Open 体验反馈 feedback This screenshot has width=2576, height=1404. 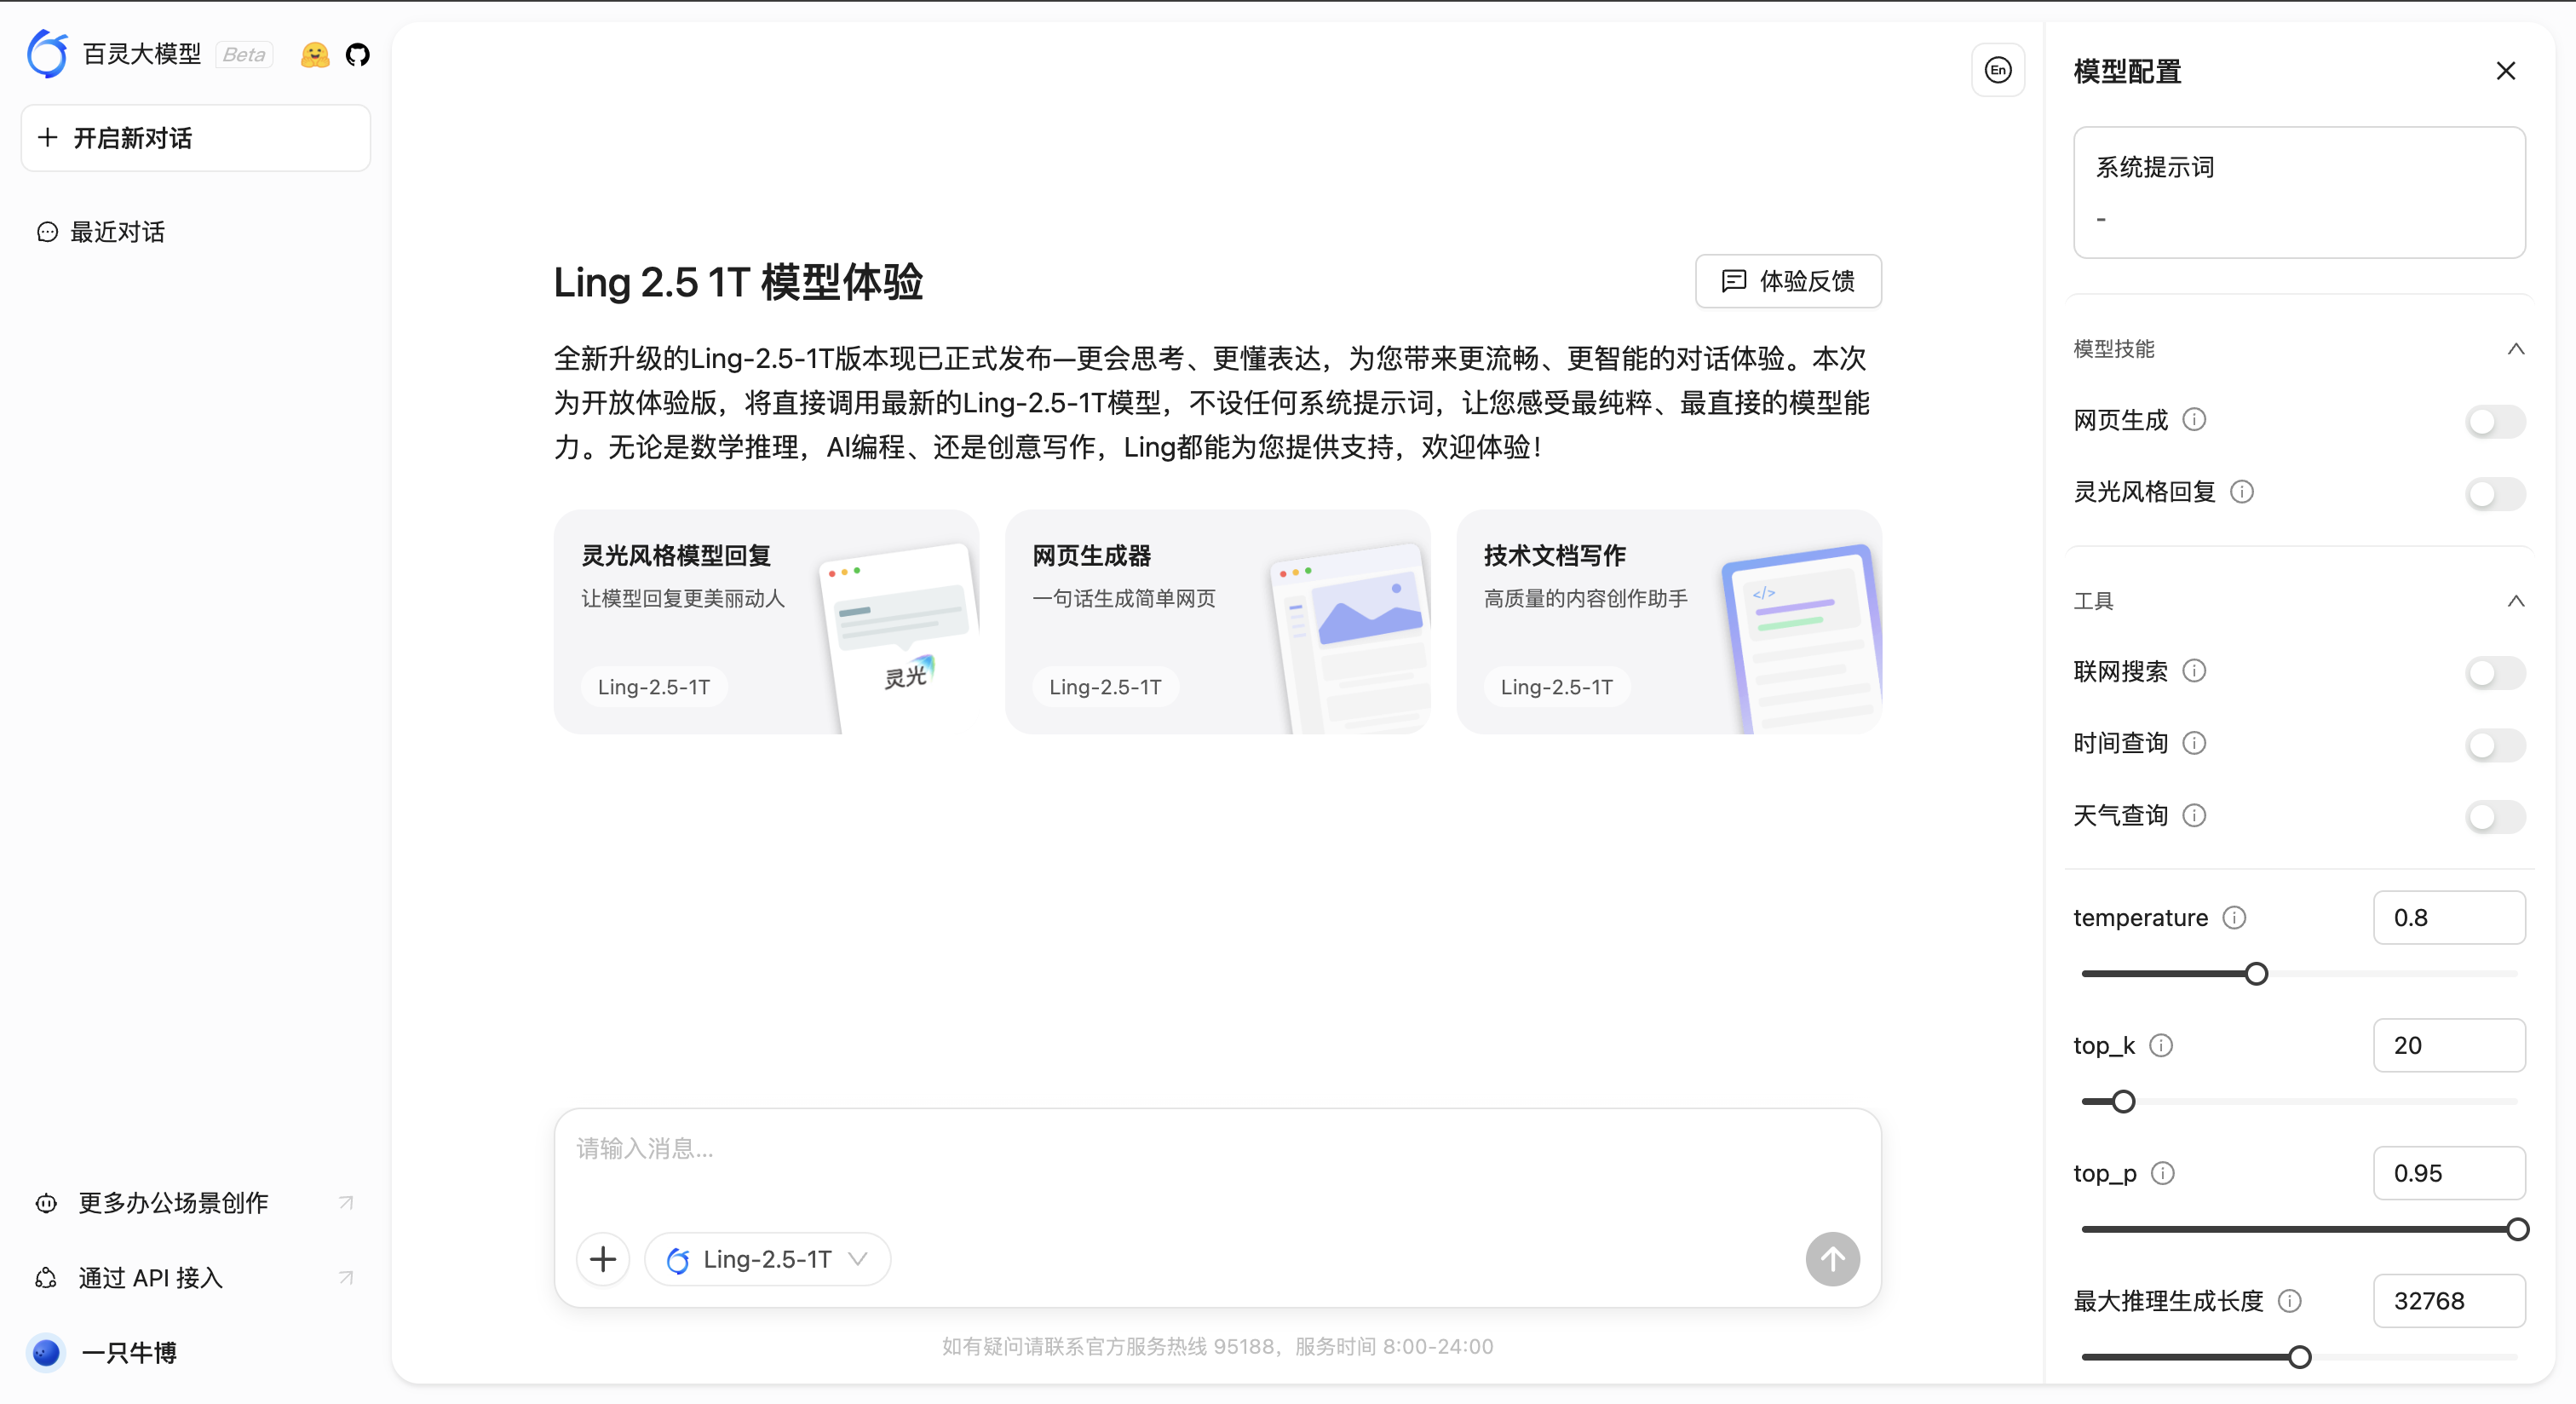coord(1788,281)
